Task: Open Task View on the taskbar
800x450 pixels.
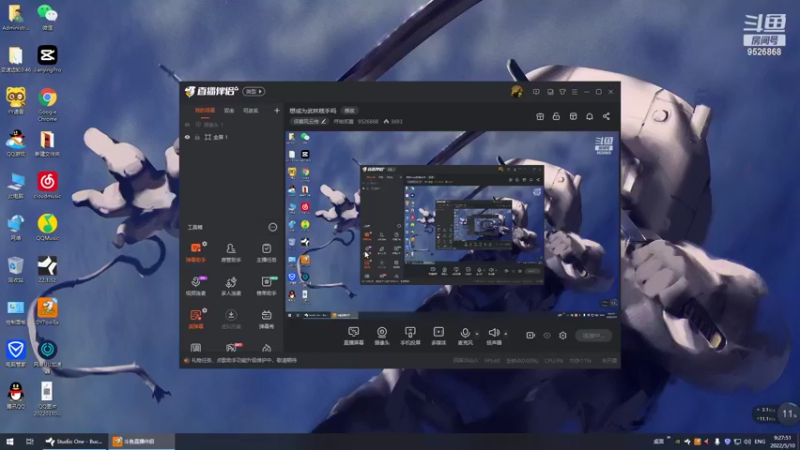Action: point(30,441)
